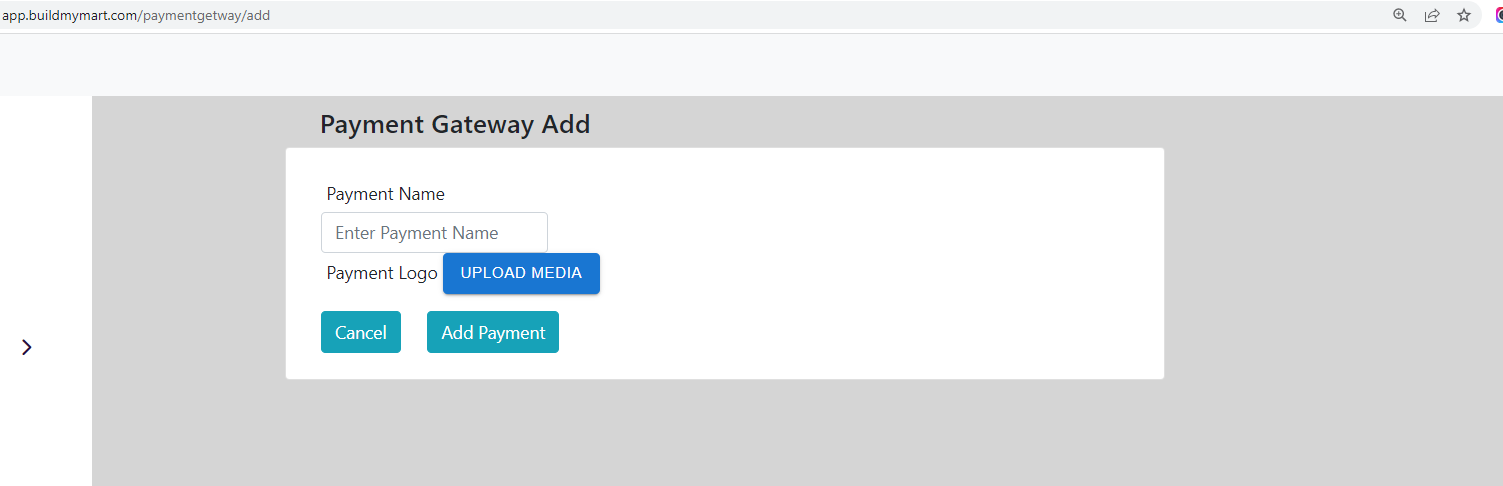
Task: Submit with the Add Payment button
Action: [x=493, y=332]
